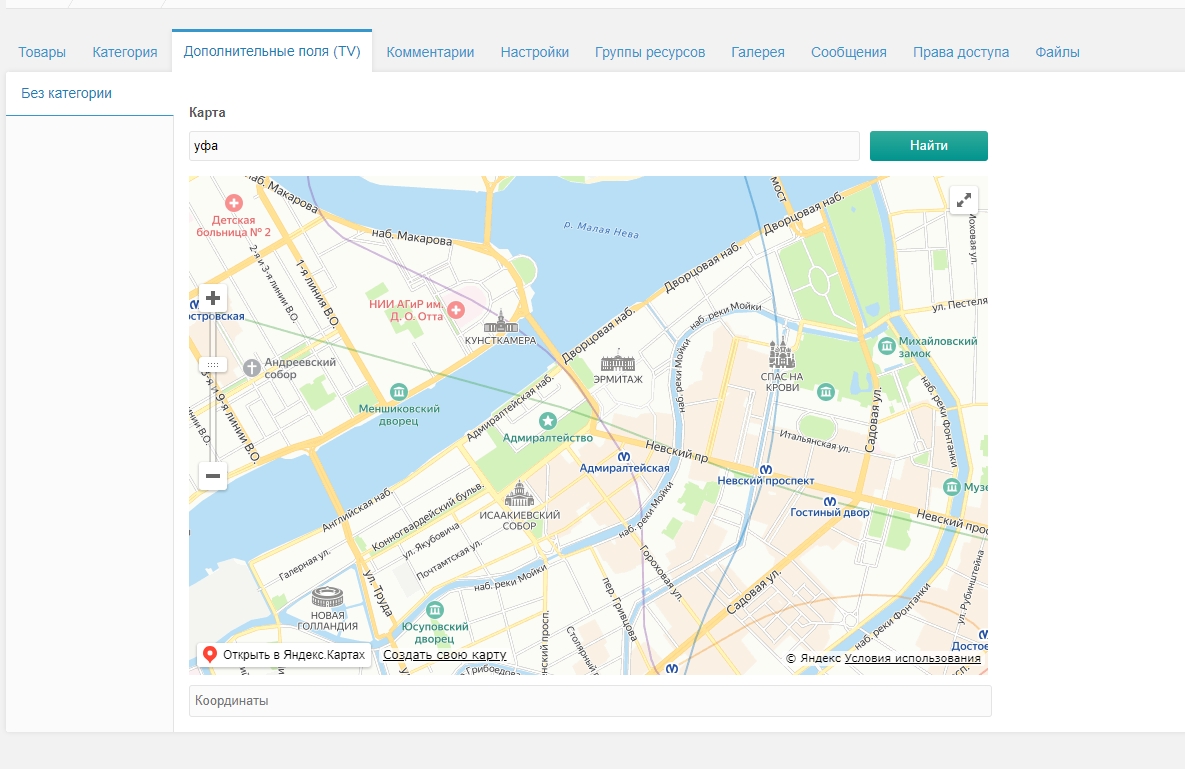Select the Kunstkamera landmark icon
1185x769 pixels.
pos(500,322)
